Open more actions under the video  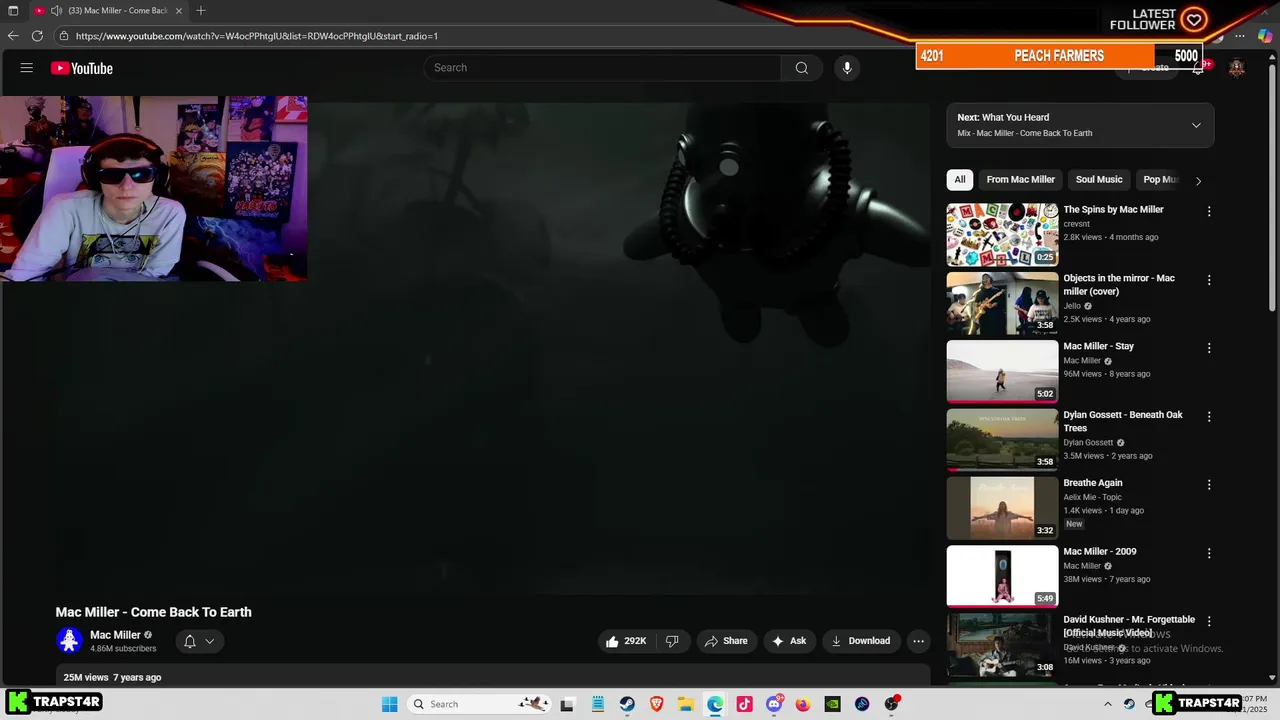(x=918, y=641)
